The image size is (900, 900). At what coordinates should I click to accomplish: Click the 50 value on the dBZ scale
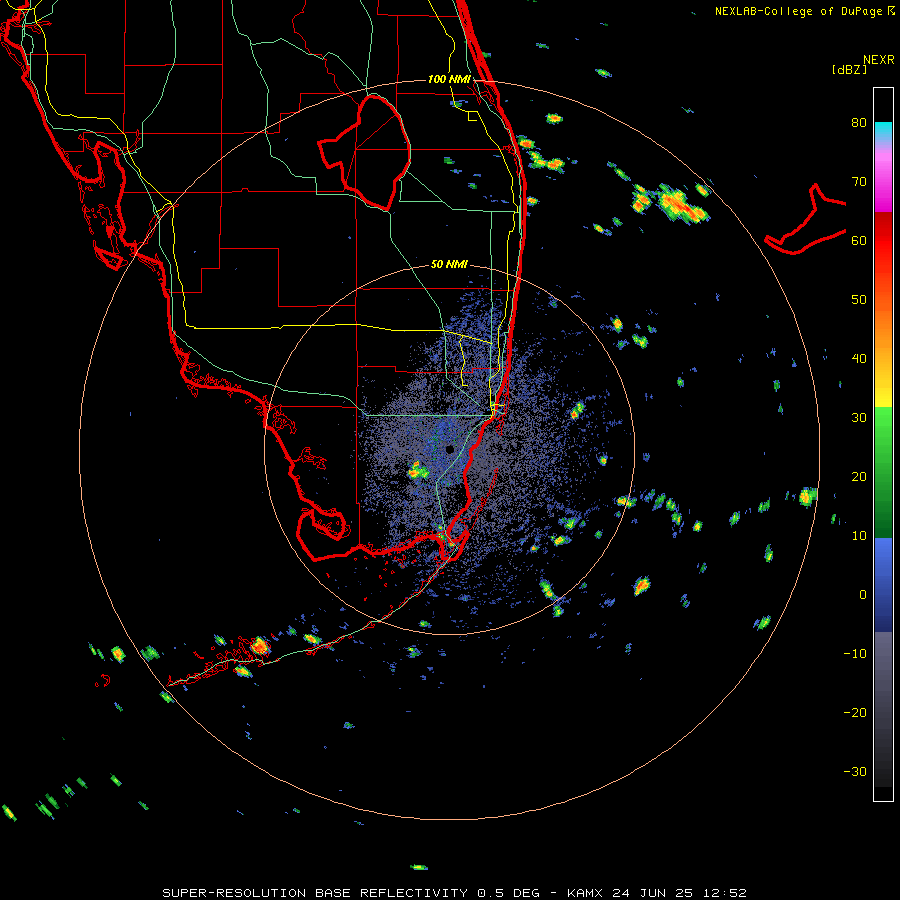[859, 300]
